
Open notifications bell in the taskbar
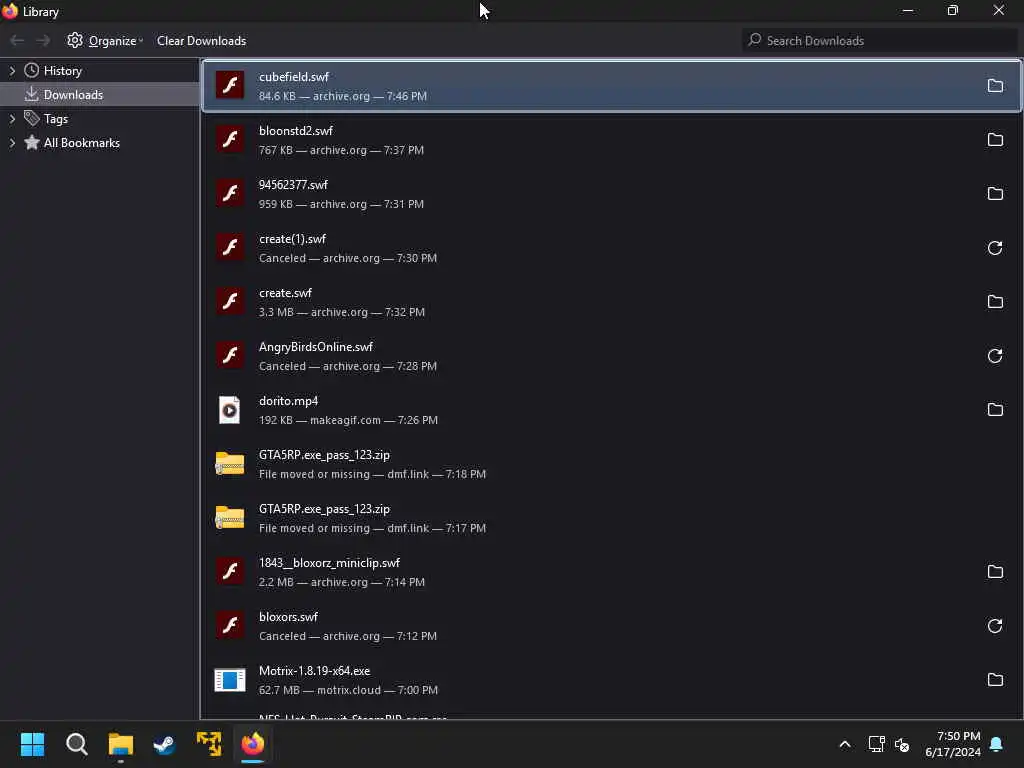997,744
